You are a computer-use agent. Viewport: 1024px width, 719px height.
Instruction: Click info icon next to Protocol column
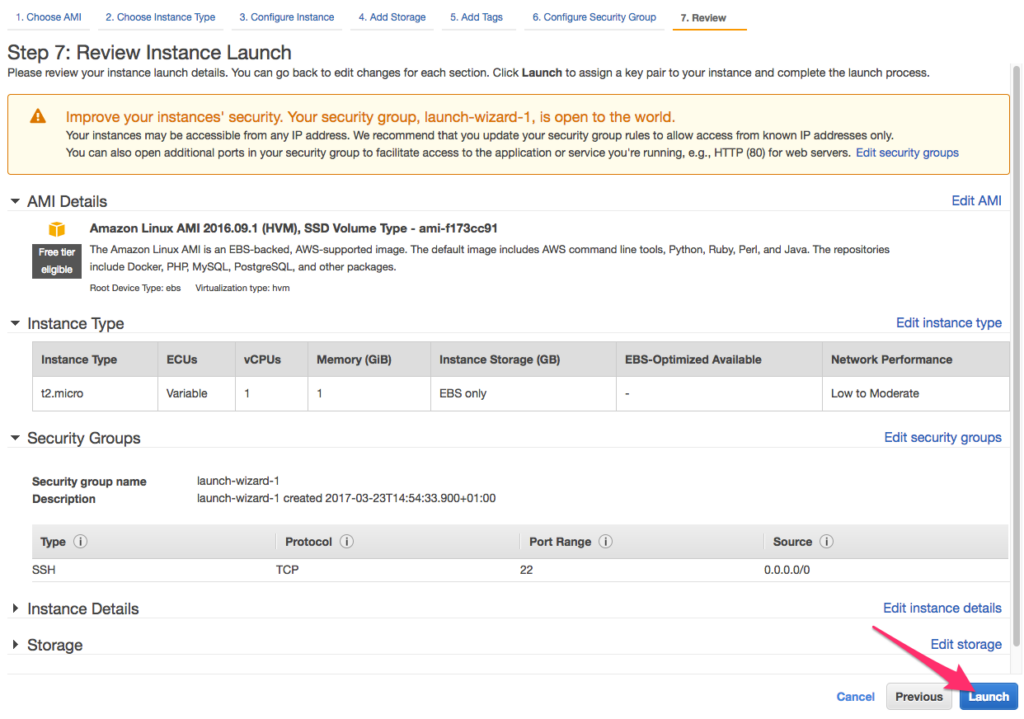(x=347, y=542)
